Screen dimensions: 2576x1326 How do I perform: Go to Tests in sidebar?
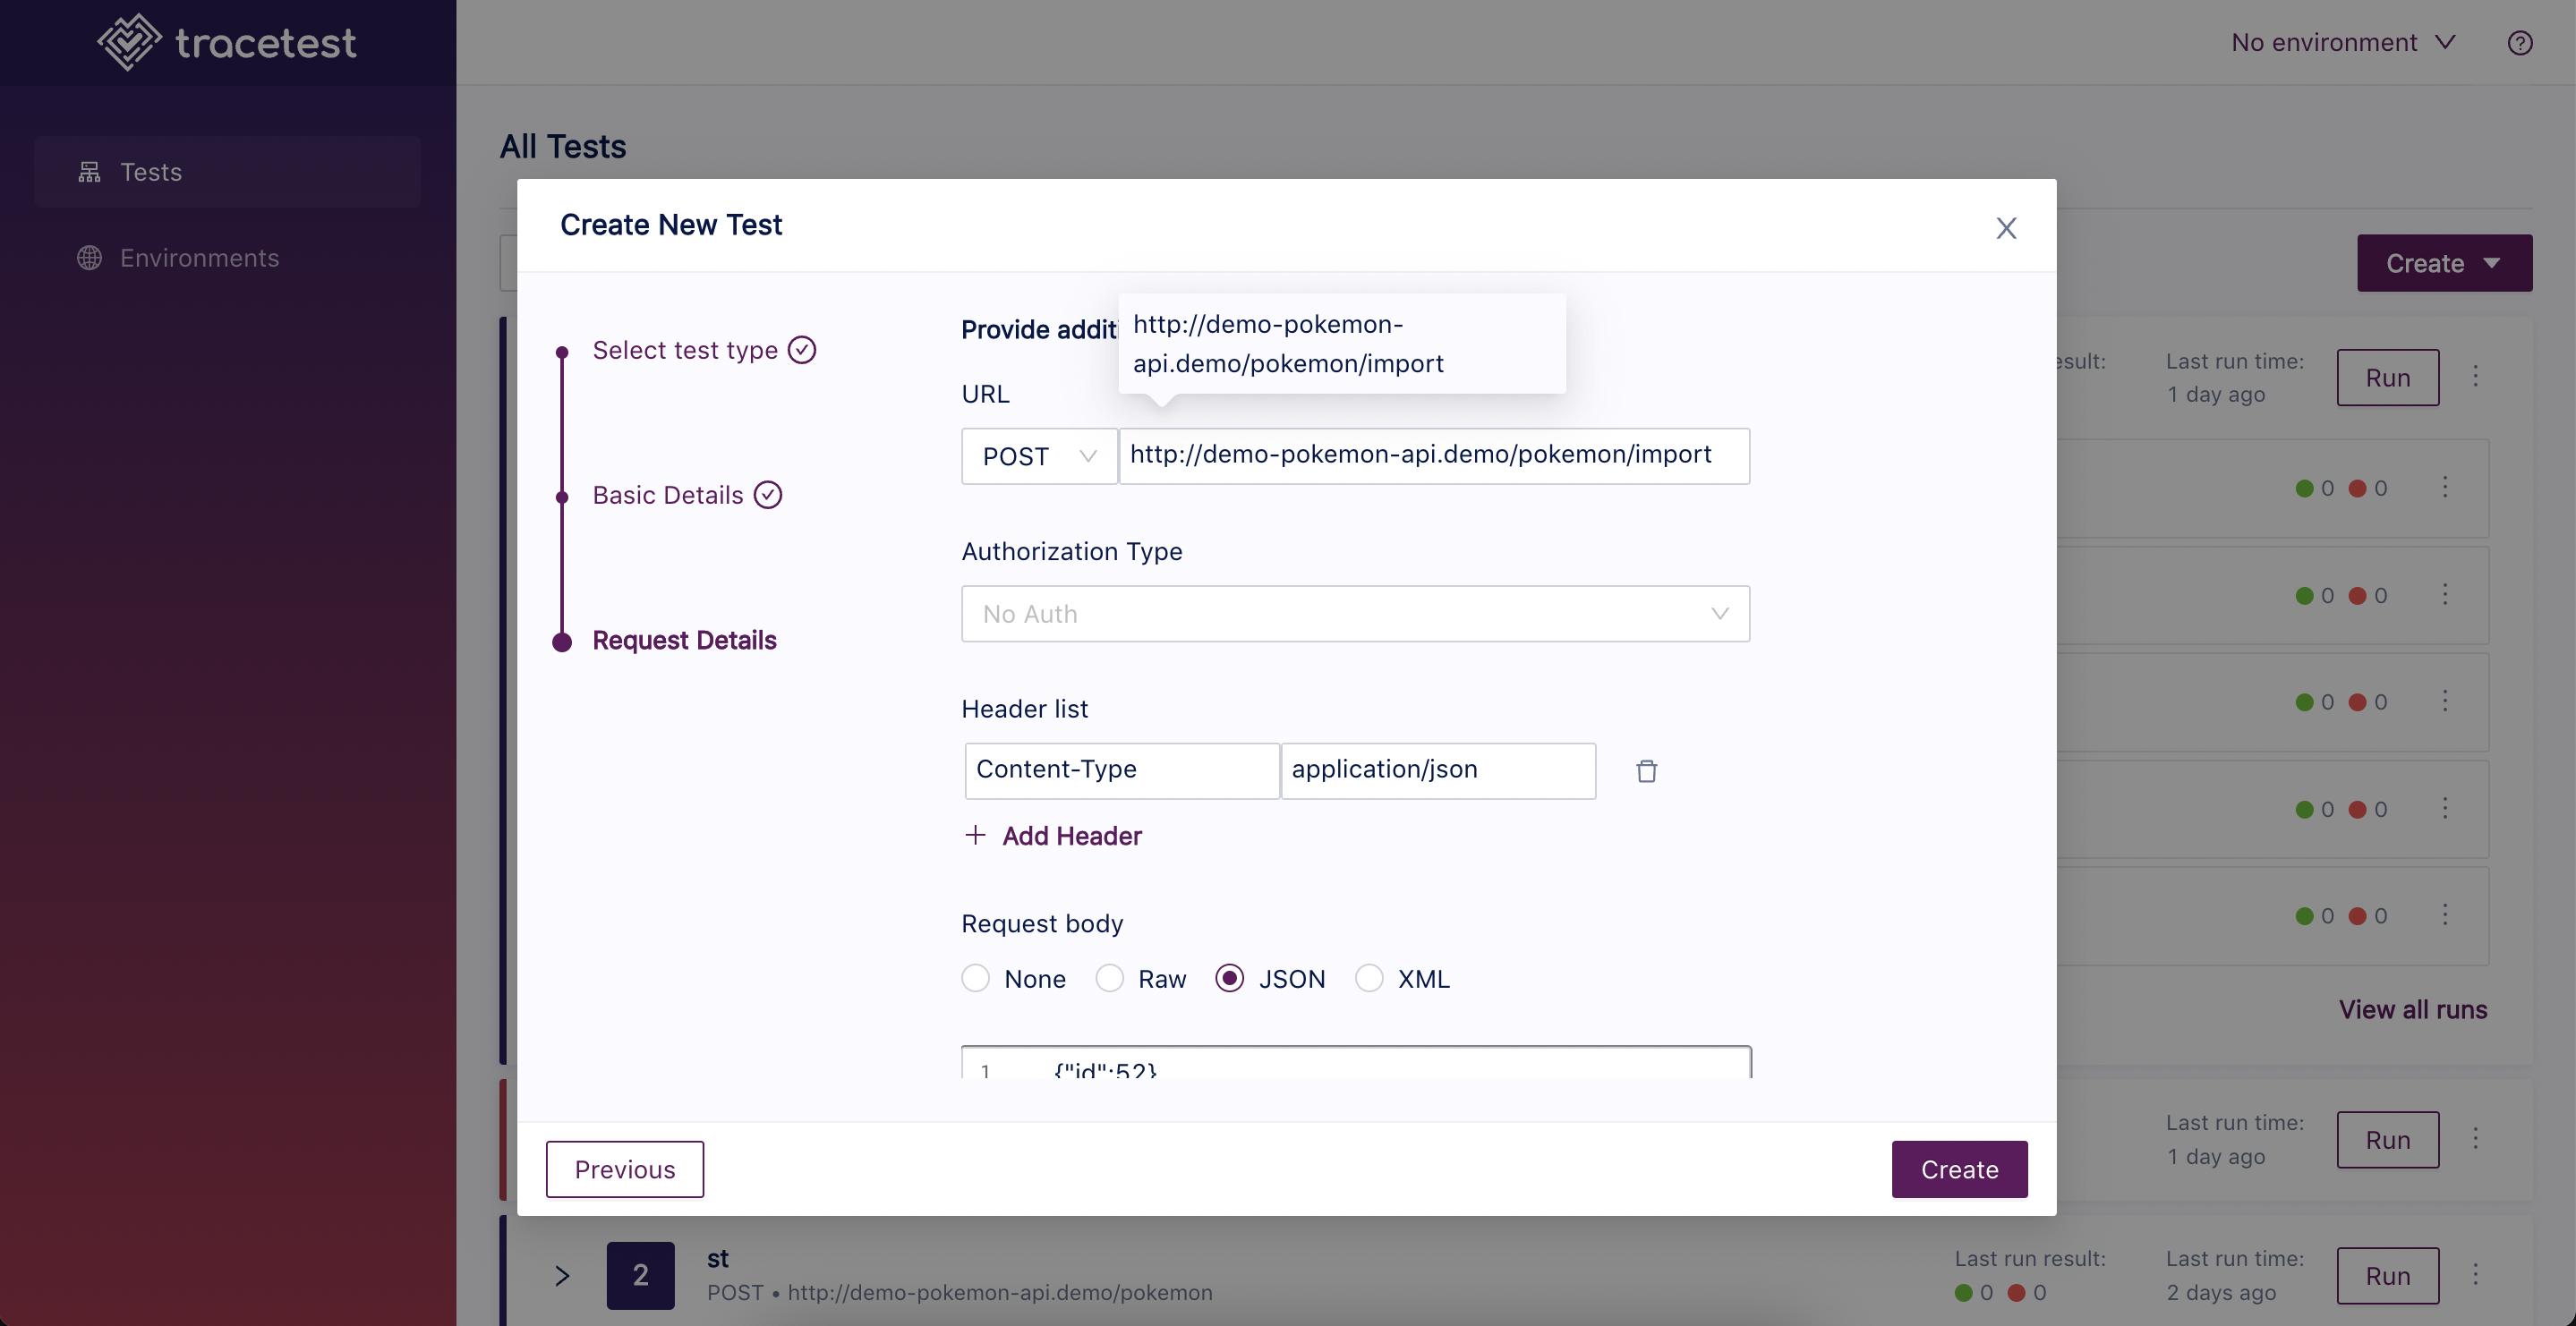227,172
